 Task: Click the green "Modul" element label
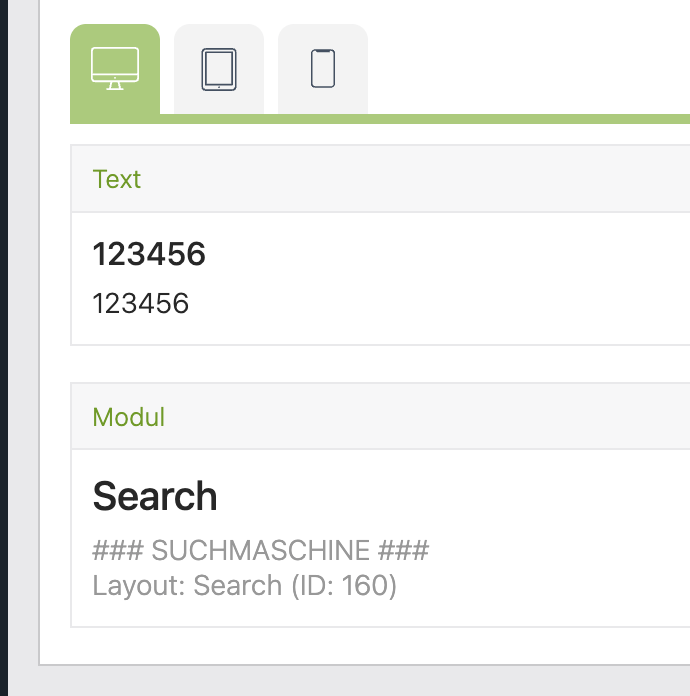(x=128, y=416)
